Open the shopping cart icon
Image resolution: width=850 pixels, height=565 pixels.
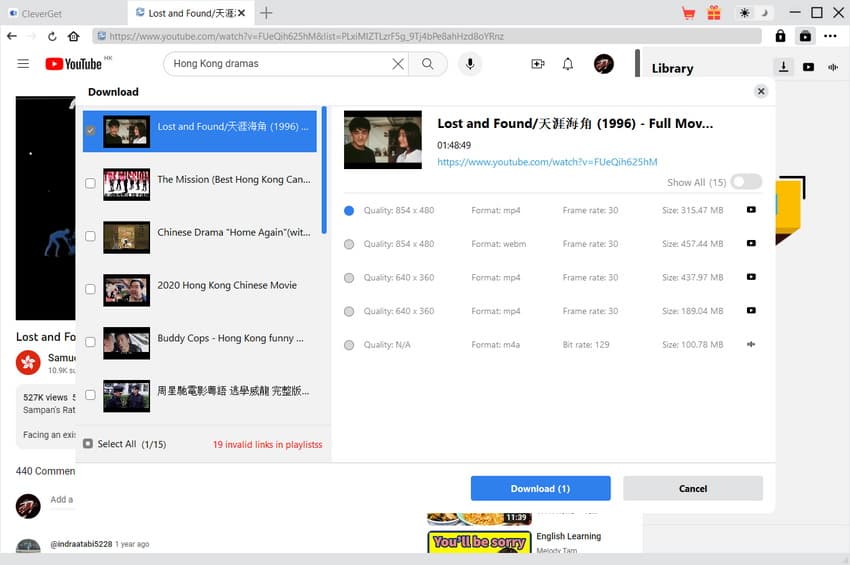[x=688, y=13]
